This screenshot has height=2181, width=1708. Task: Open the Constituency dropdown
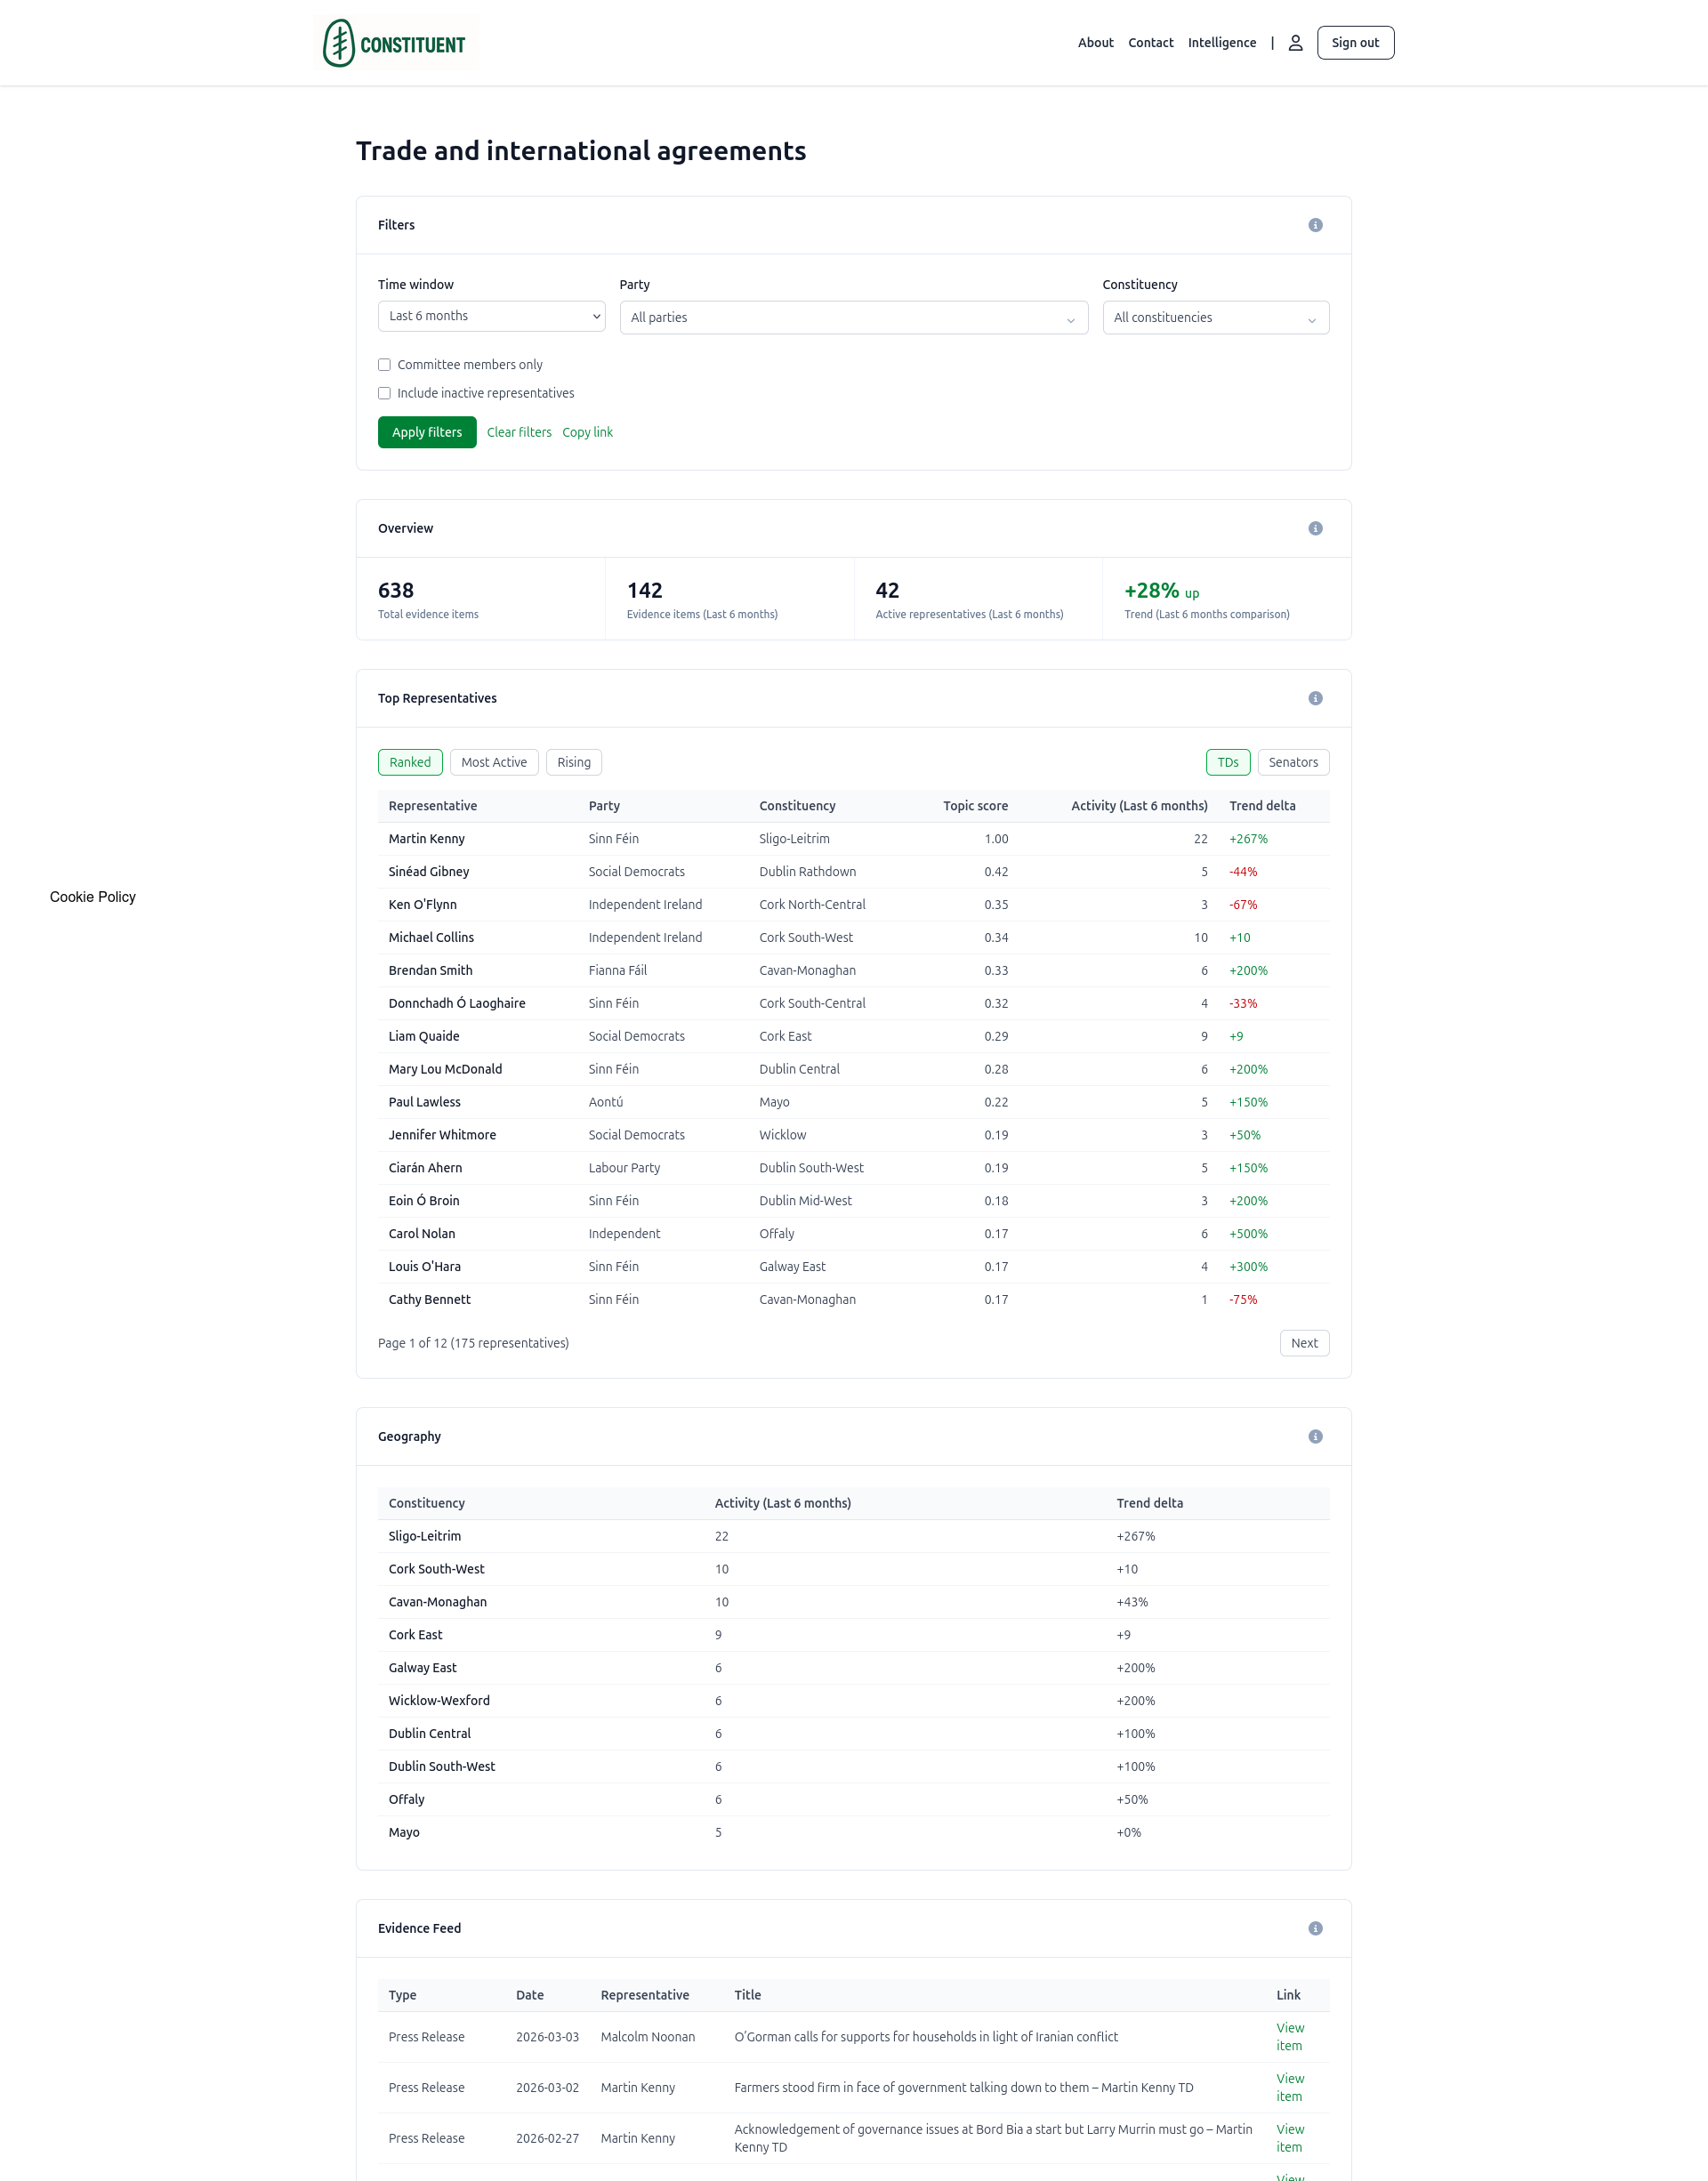pos(1215,317)
